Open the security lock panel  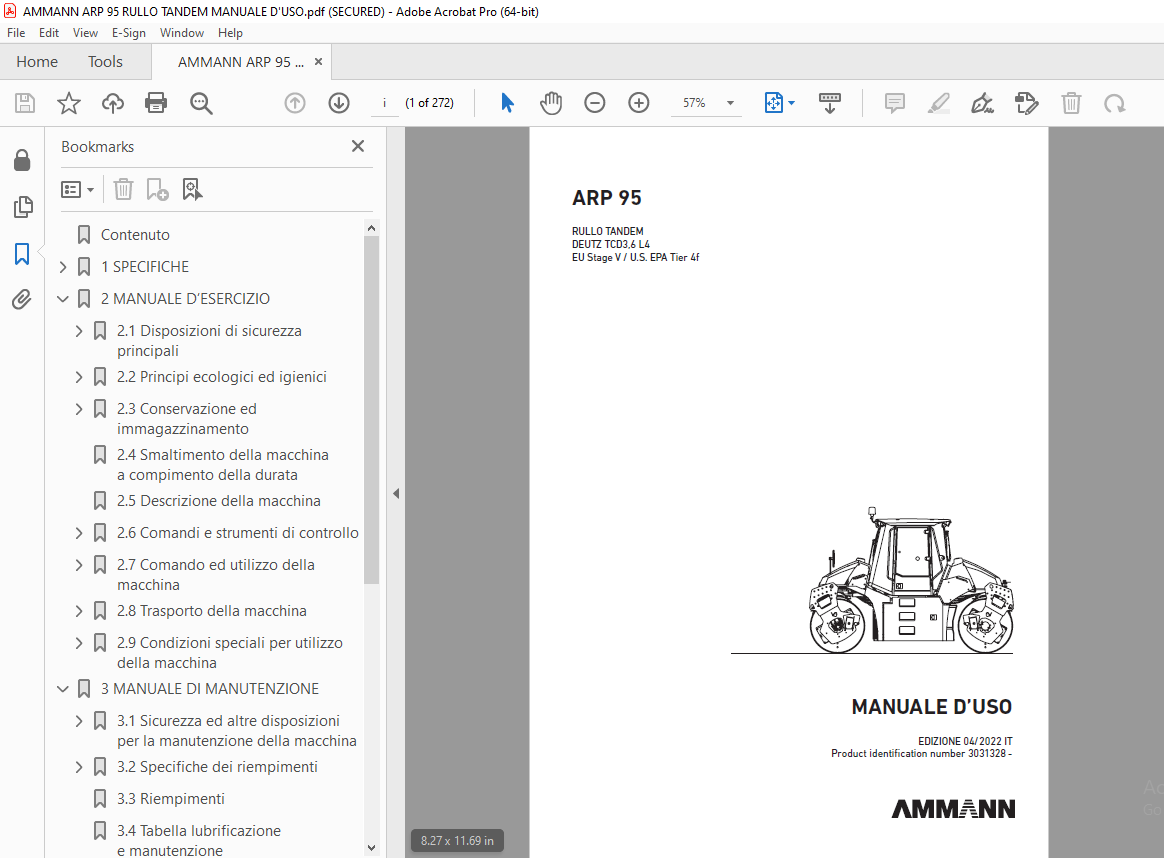point(22,160)
